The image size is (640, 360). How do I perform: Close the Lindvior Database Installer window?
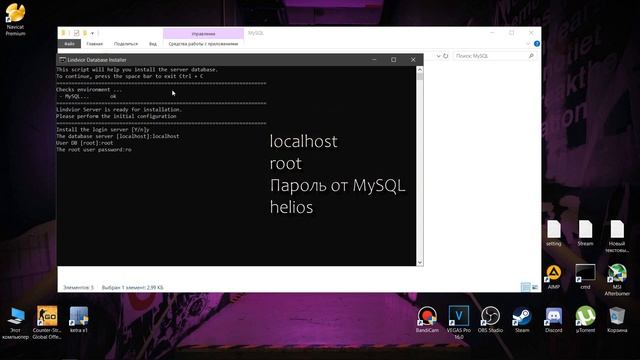tap(413, 60)
